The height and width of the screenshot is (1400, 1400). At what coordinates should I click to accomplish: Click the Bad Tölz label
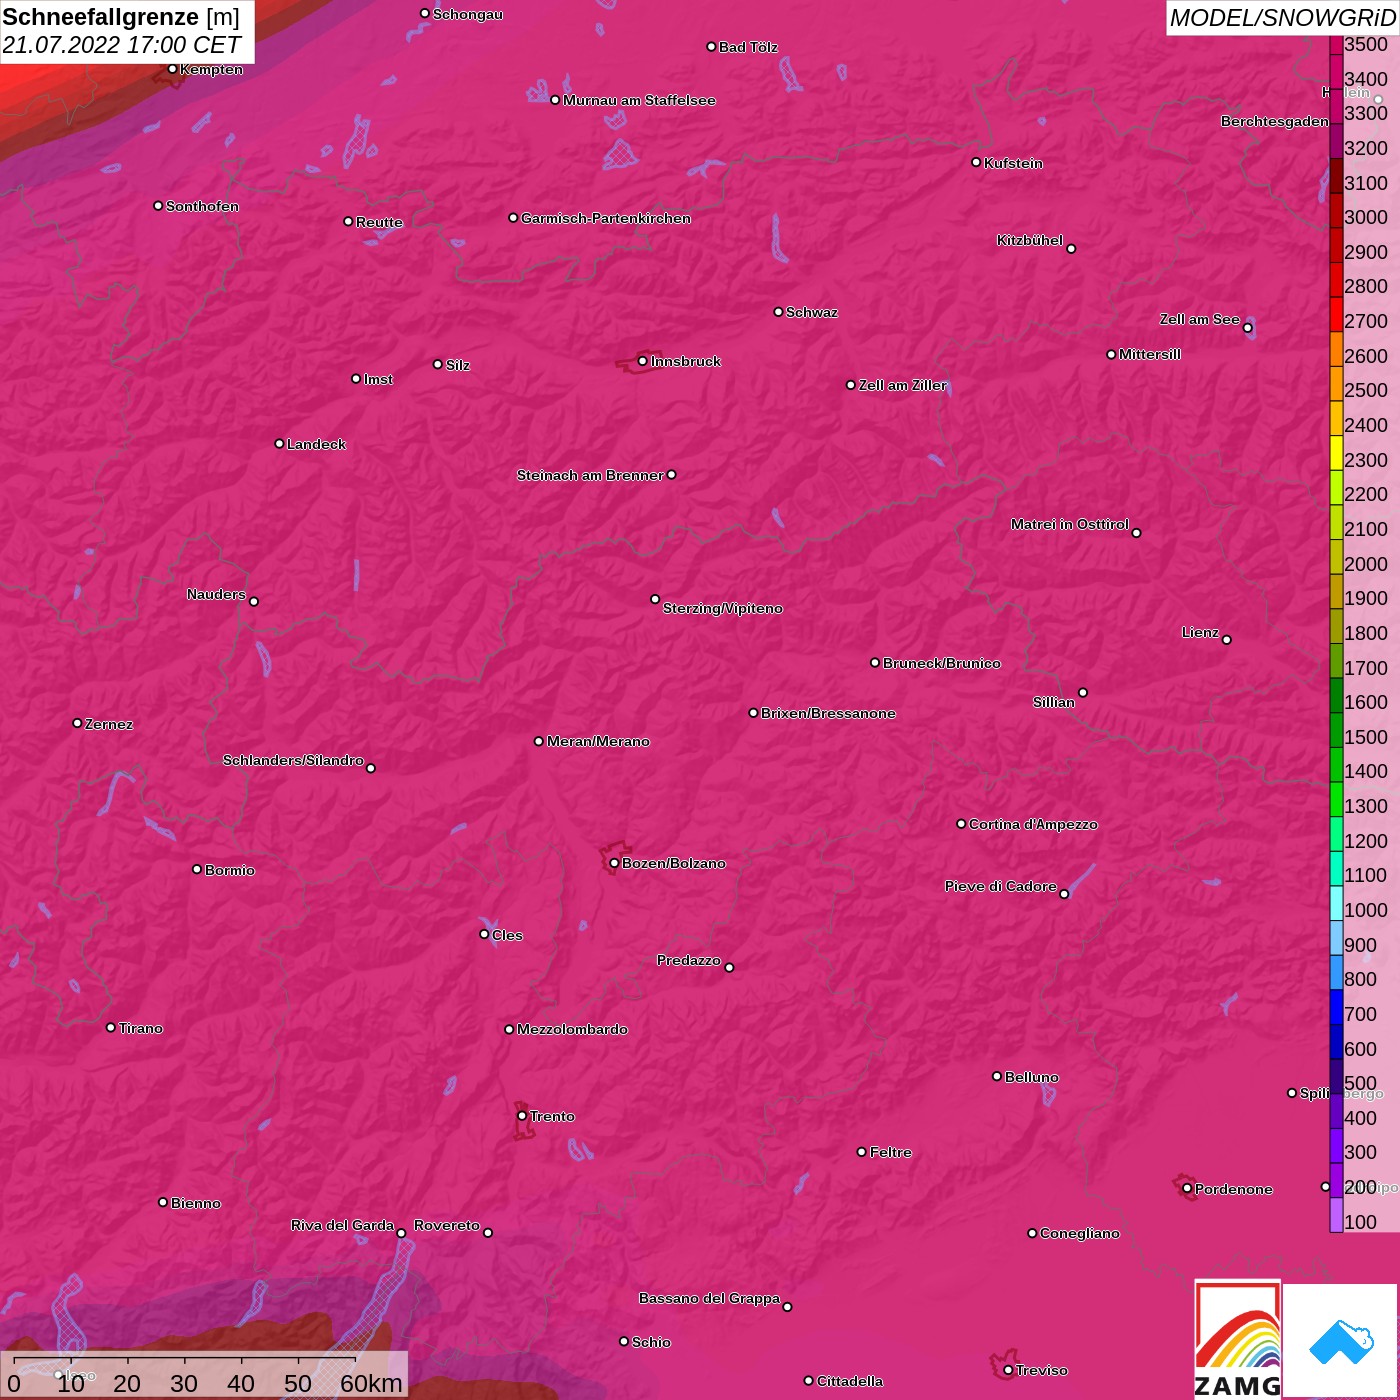coord(748,47)
